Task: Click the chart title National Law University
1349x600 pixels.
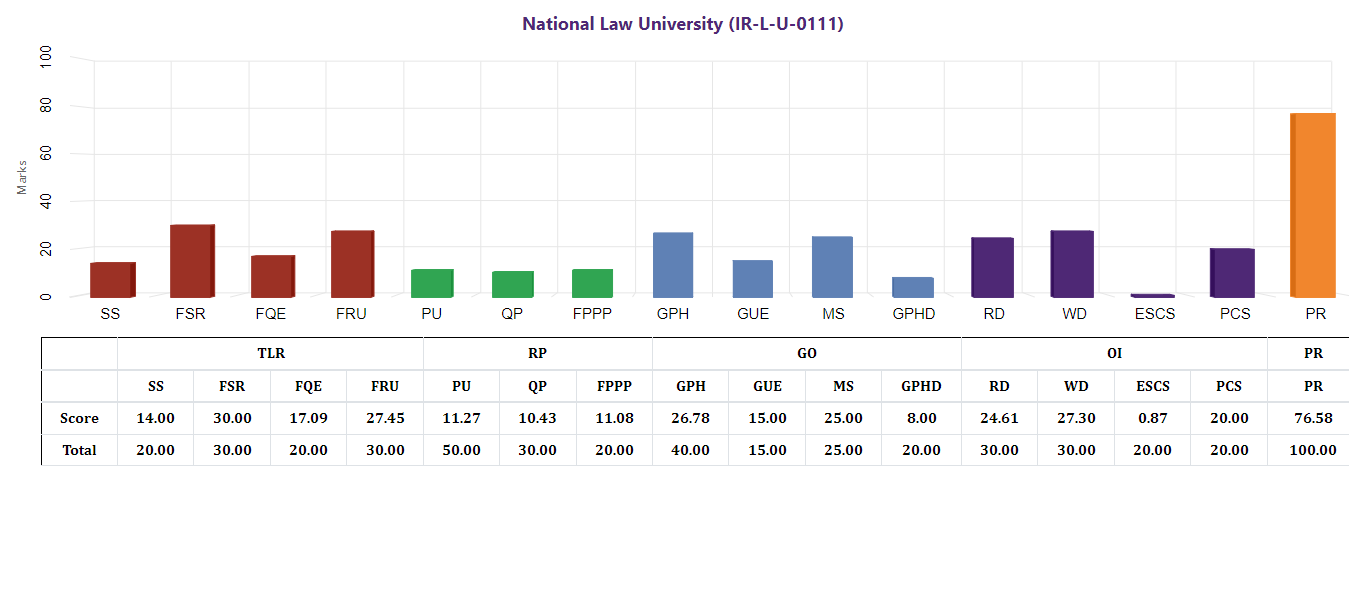Action: (683, 24)
